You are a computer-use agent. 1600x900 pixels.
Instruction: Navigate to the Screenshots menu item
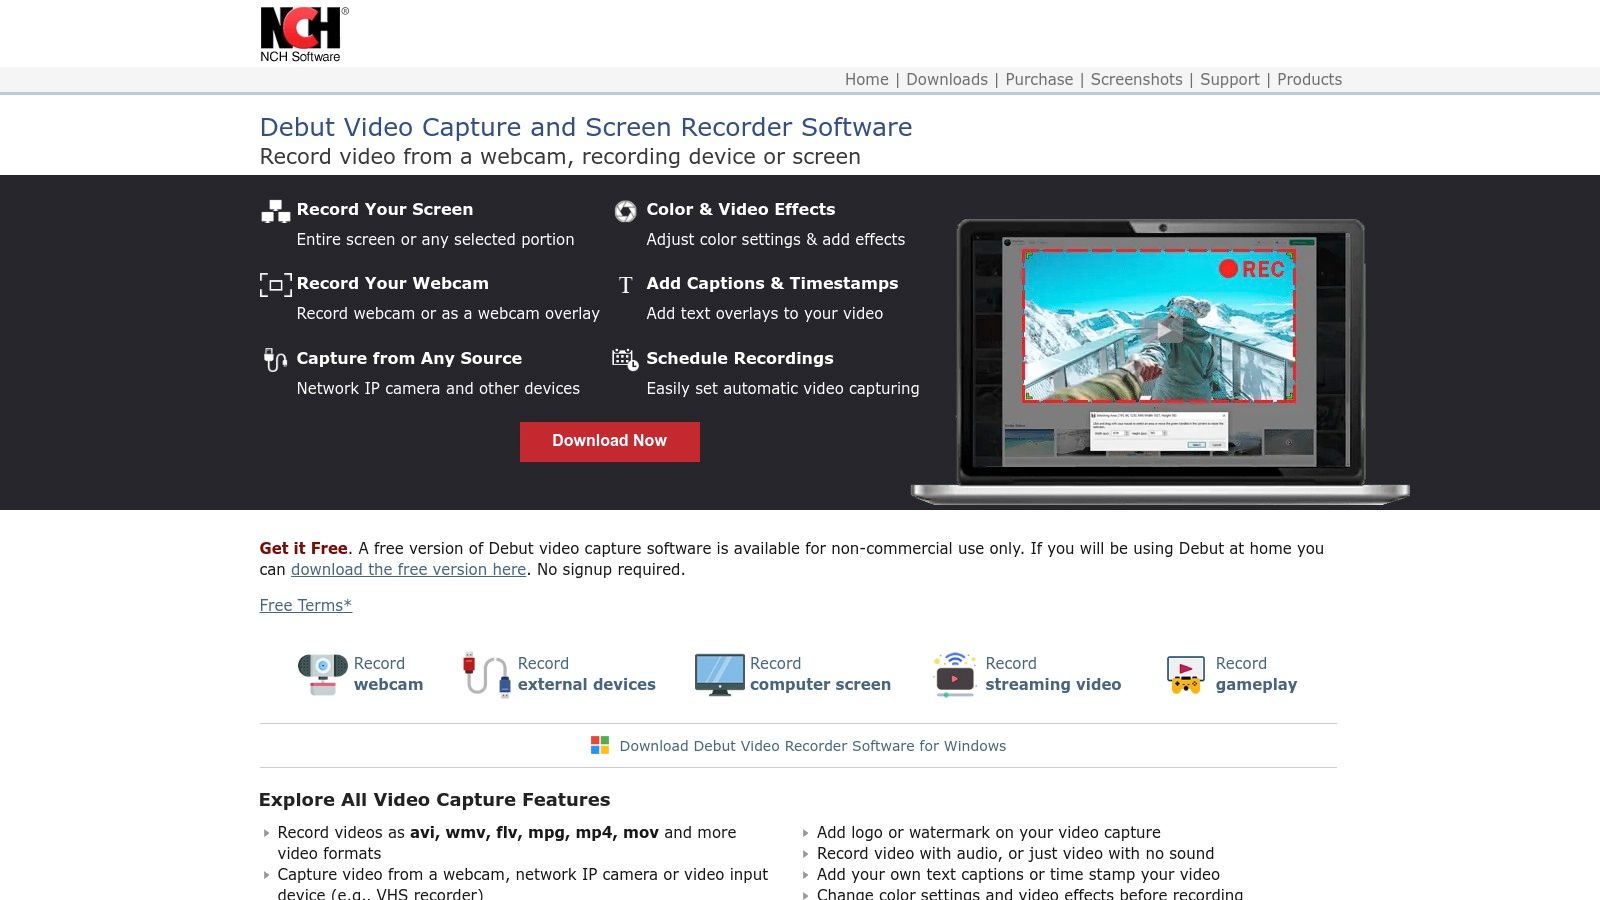[x=1136, y=79]
